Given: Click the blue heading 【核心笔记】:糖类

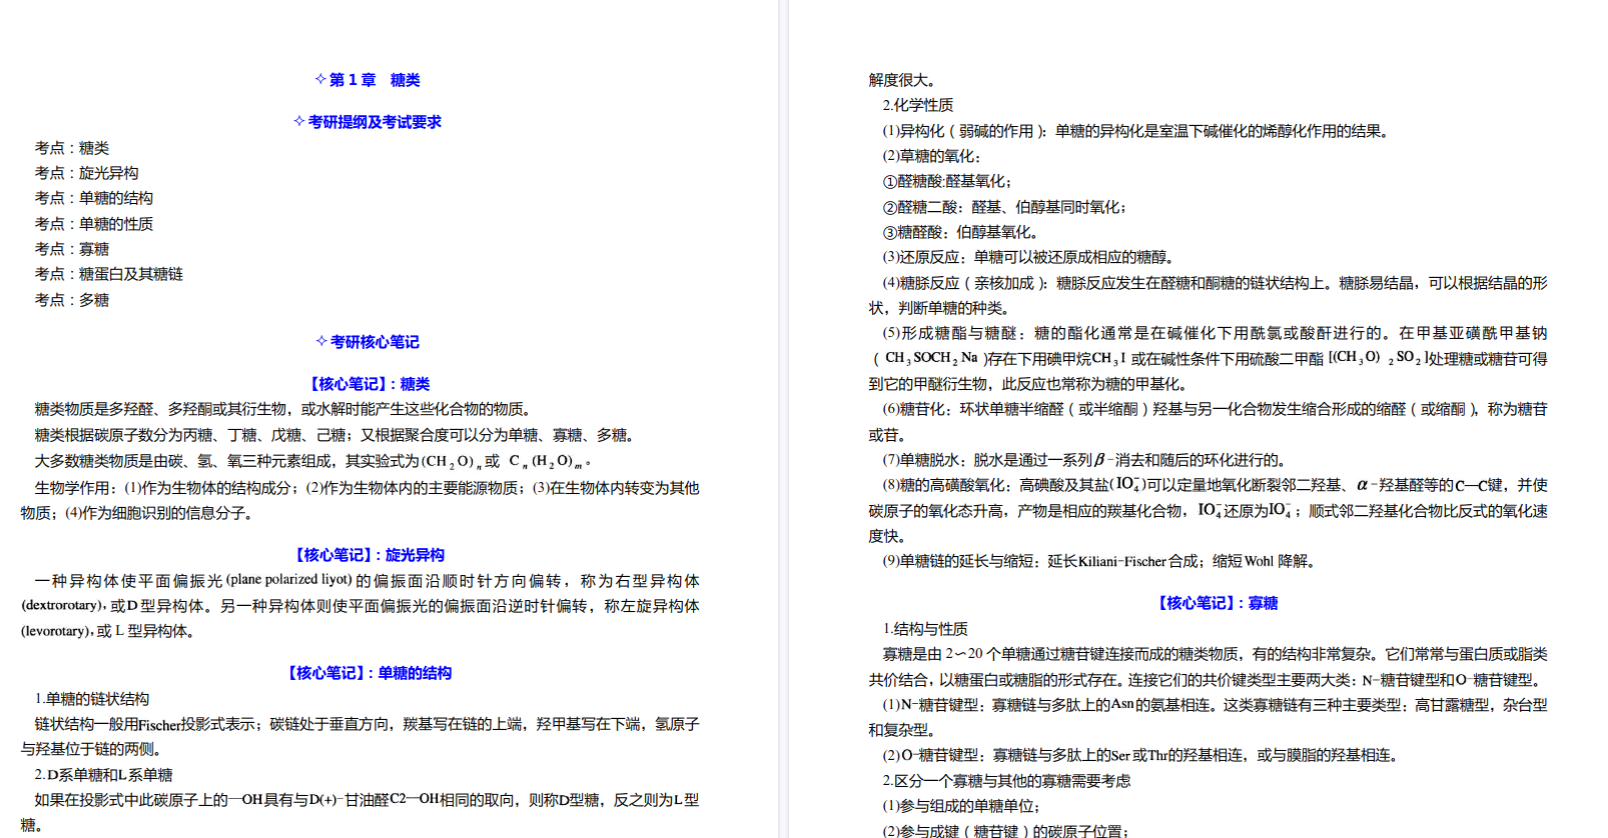Looking at the screenshot, I should (369, 384).
